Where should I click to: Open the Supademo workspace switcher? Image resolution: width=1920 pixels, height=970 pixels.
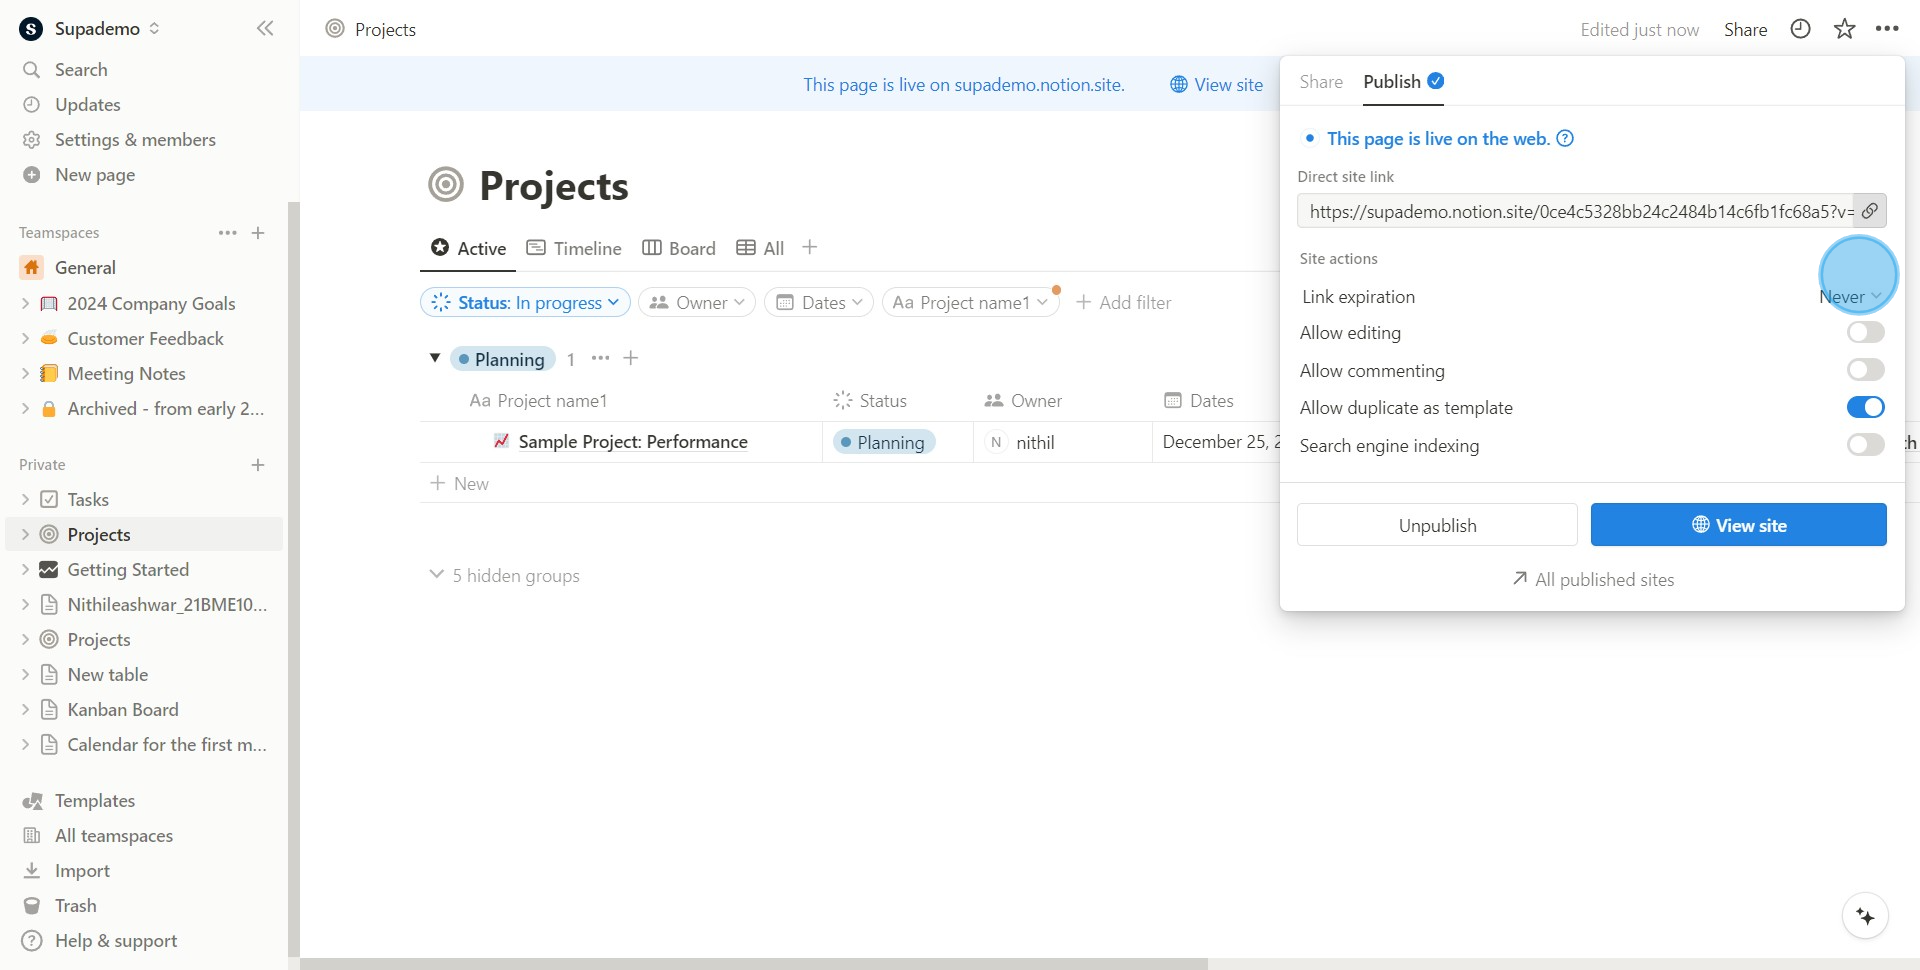(x=90, y=29)
